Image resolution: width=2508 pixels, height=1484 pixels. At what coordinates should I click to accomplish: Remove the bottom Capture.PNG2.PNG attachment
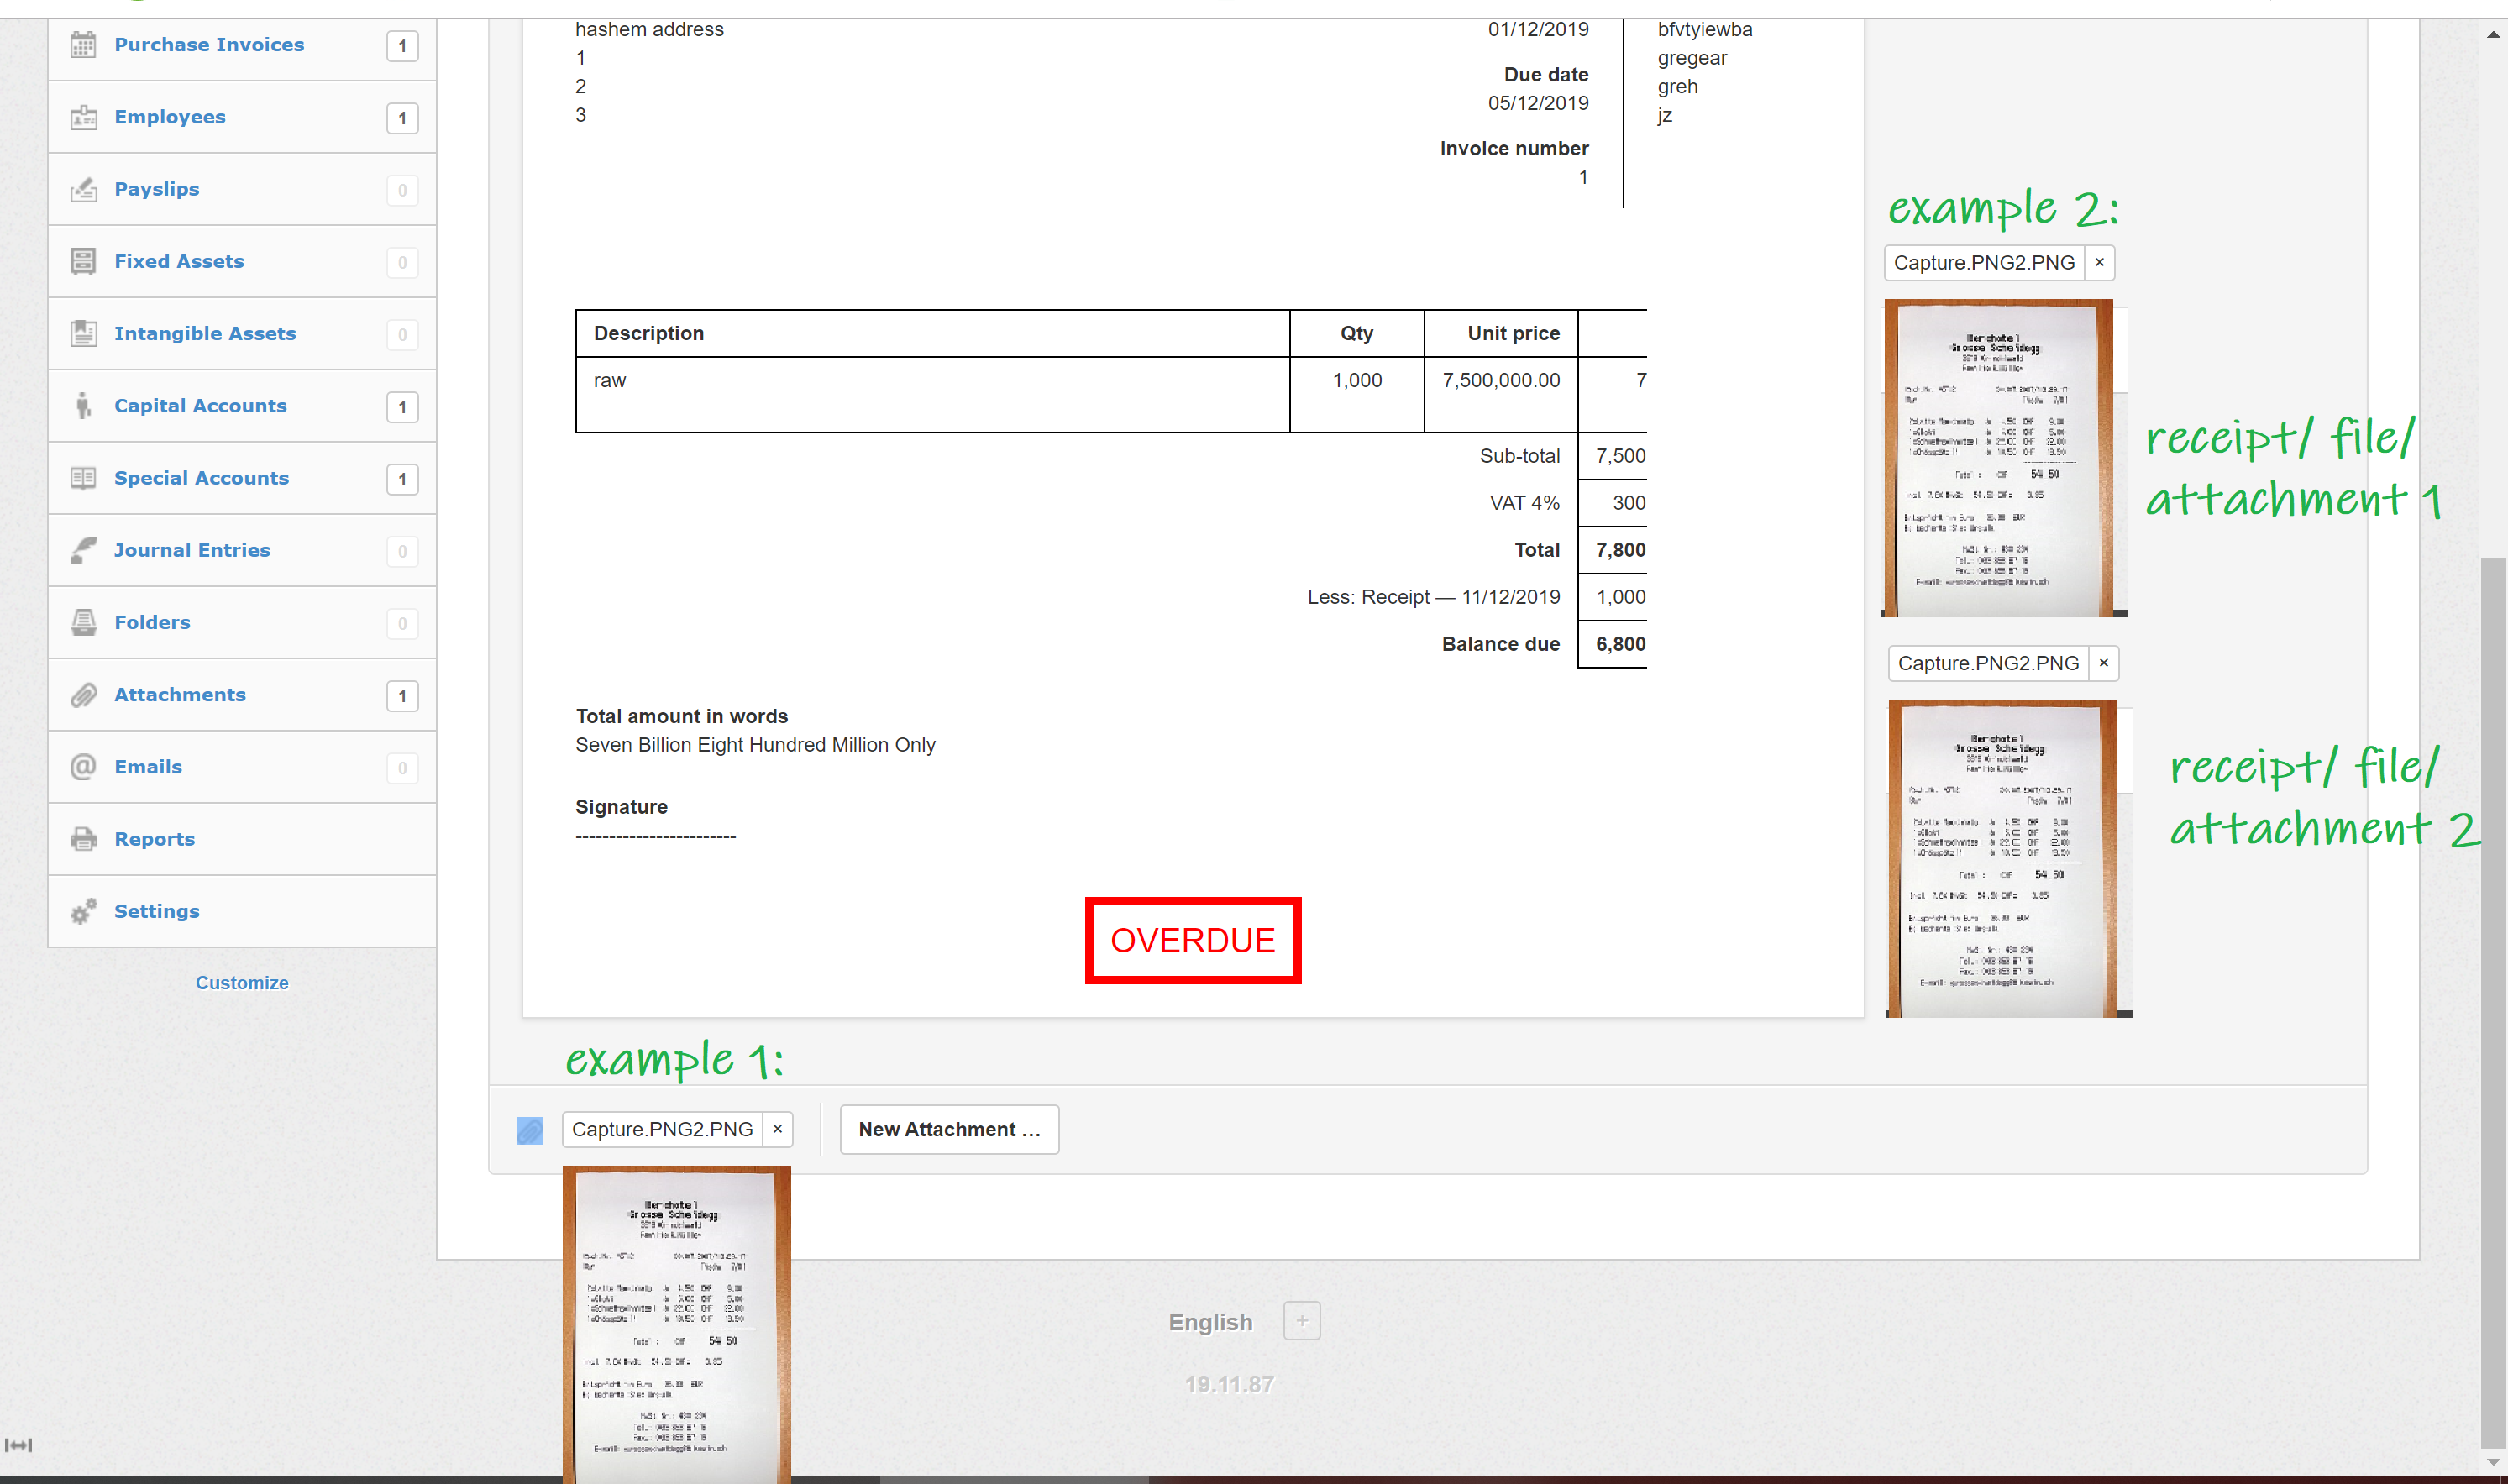777,1129
